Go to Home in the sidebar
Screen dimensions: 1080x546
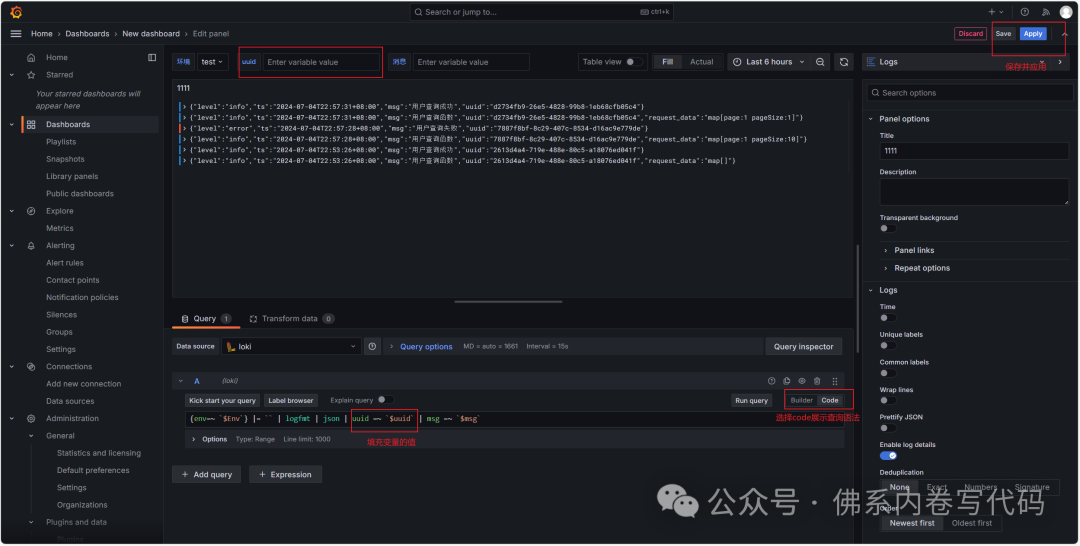point(56,58)
